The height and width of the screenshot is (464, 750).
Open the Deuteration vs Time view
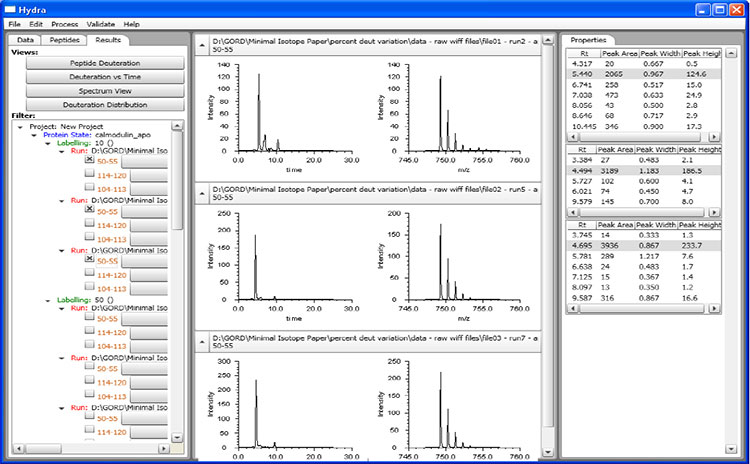pos(105,77)
